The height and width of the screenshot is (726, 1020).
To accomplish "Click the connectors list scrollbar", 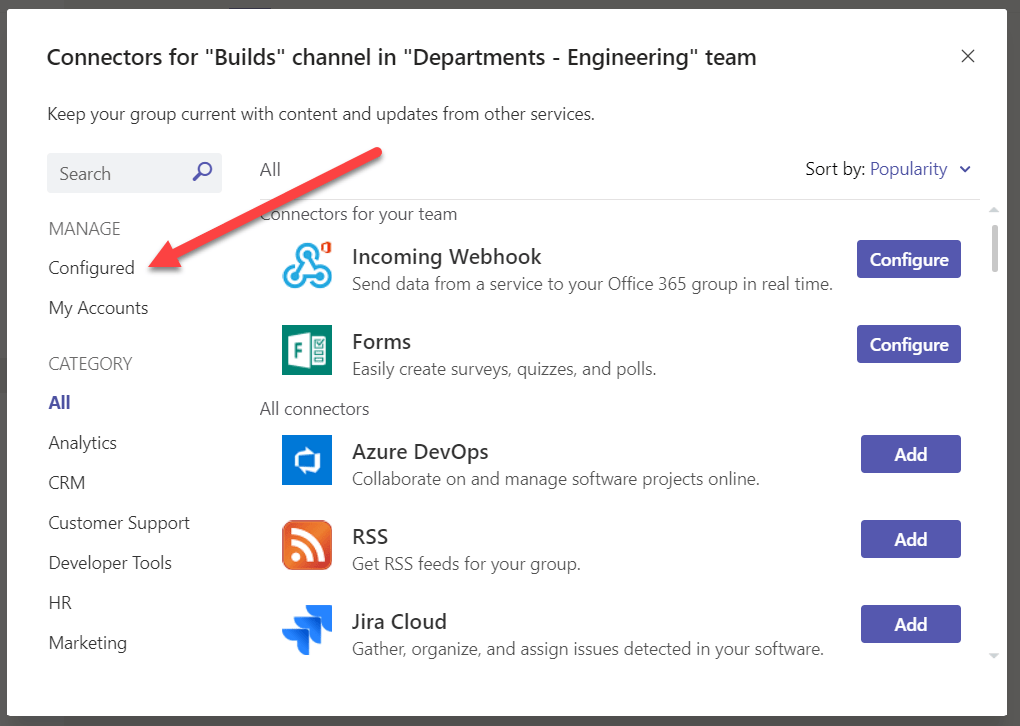I will coord(993,247).
